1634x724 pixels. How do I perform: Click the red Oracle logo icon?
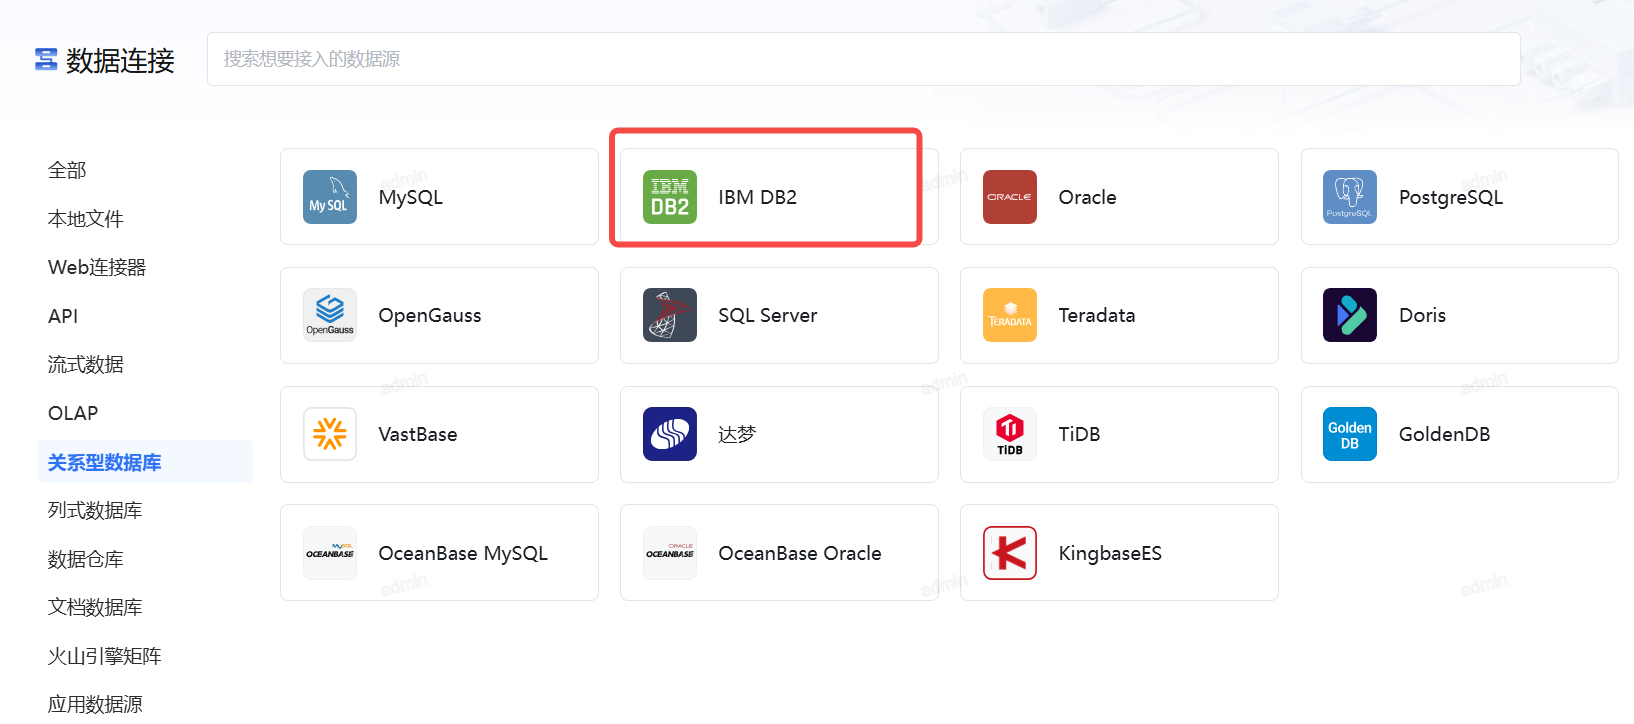[1010, 197]
